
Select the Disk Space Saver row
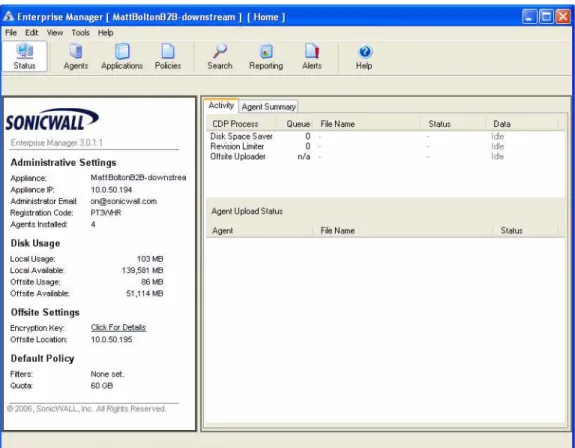pos(385,136)
